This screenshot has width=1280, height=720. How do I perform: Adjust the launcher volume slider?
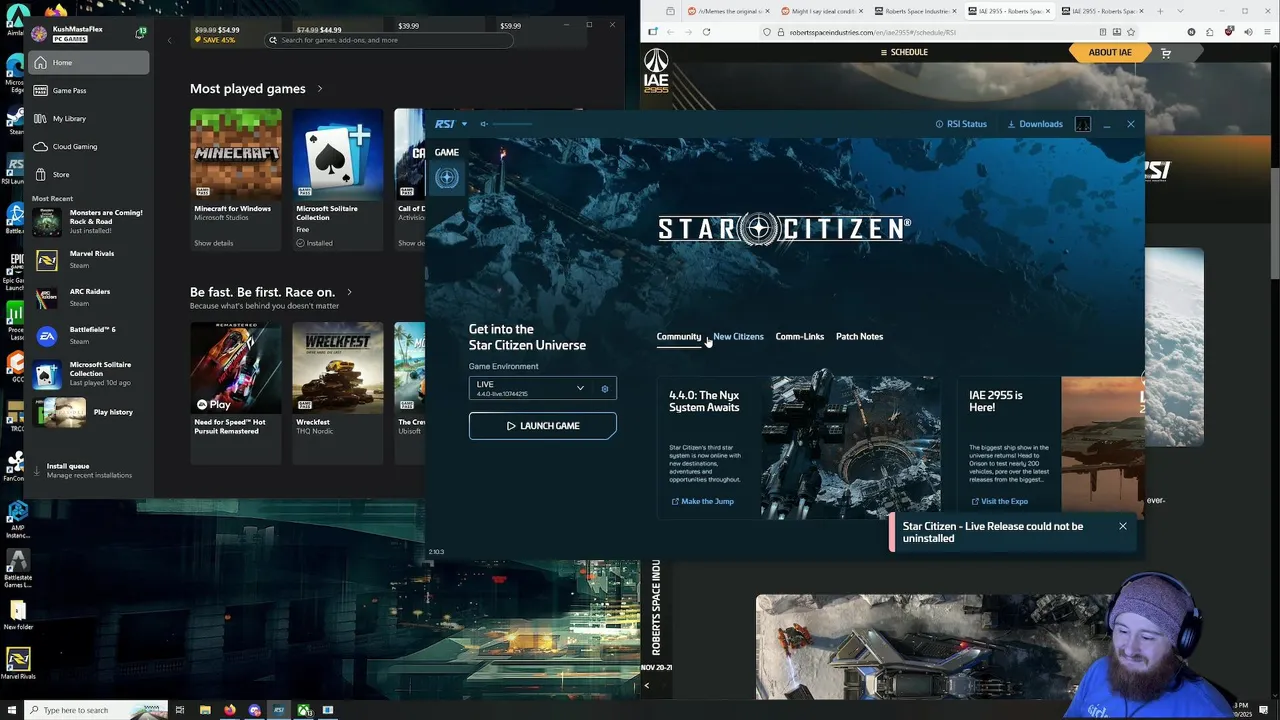click(x=512, y=124)
